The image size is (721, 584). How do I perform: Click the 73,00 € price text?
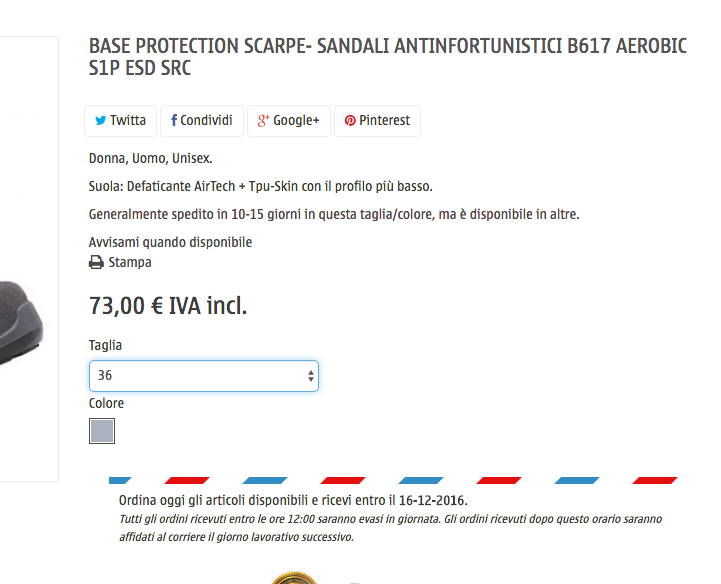click(168, 306)
